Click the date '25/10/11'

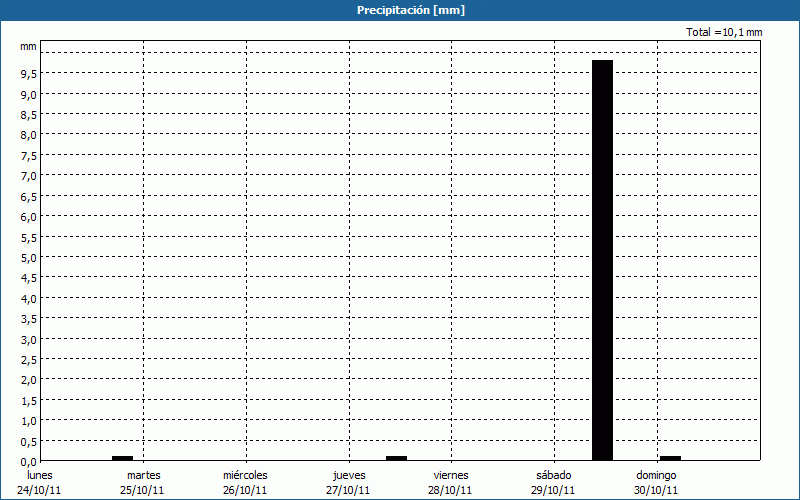[142, 490]
